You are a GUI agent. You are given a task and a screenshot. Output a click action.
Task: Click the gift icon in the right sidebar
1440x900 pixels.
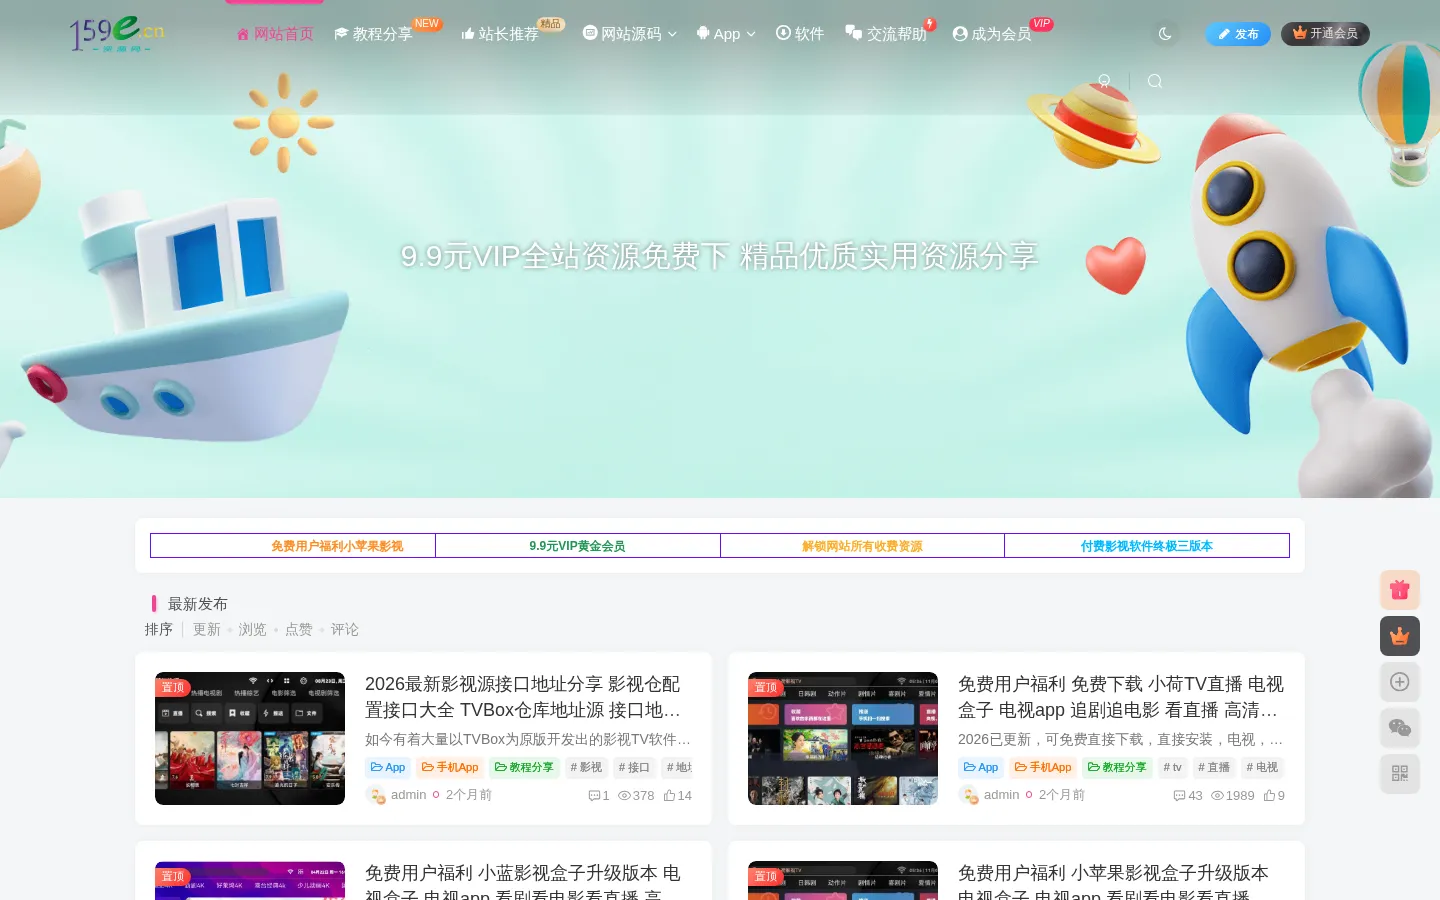point(1400,590)
